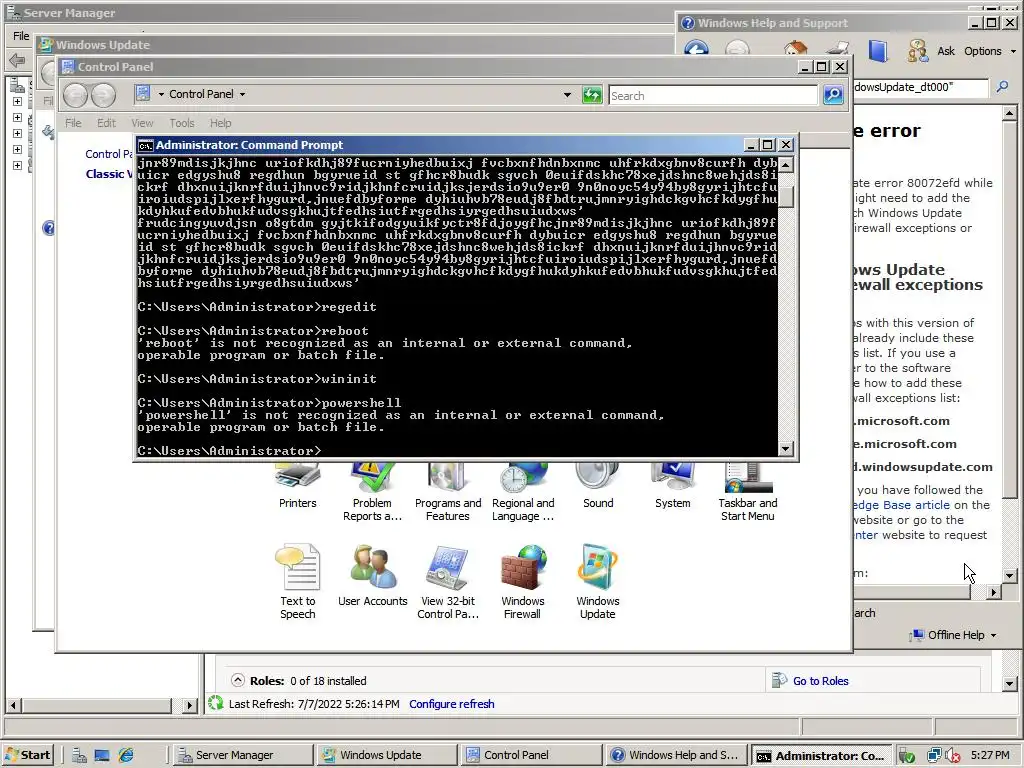Click the green refresh button in Control Panel
This screenshot has height=768, width=1024.
point(592,95)
